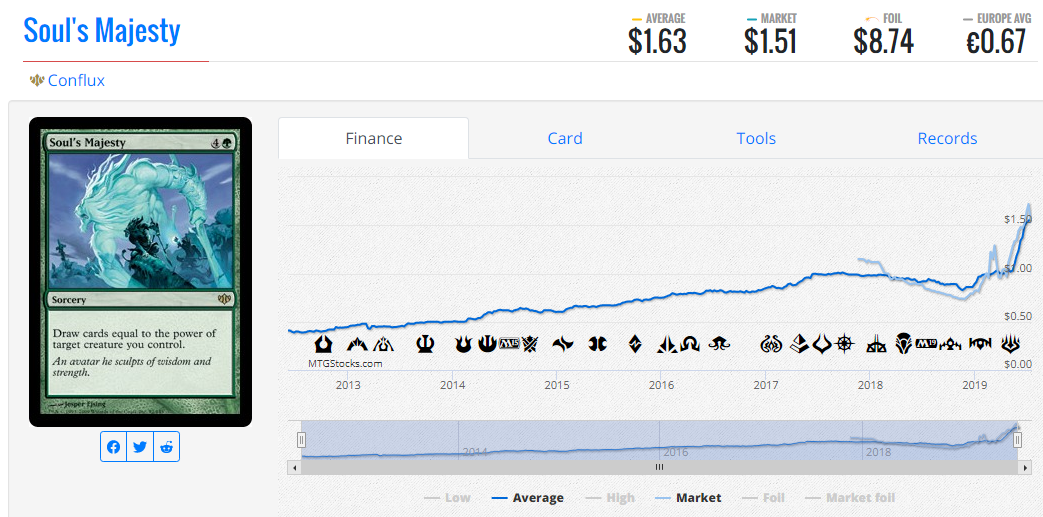Viewport: 1043px width, 517px height.
Task: Share card on Twitter
Action: click(x=140, y=447)
